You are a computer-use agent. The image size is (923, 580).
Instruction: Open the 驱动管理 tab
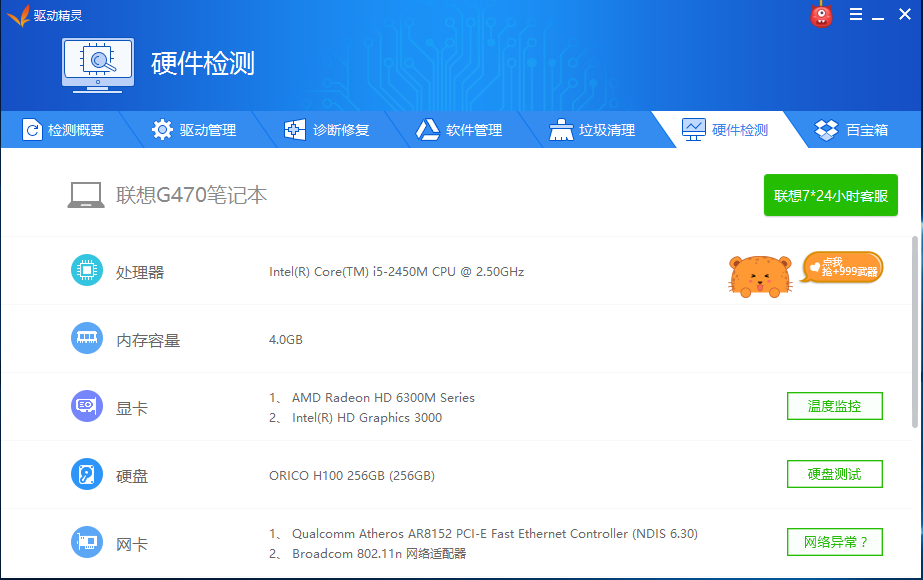coord(194,130)
